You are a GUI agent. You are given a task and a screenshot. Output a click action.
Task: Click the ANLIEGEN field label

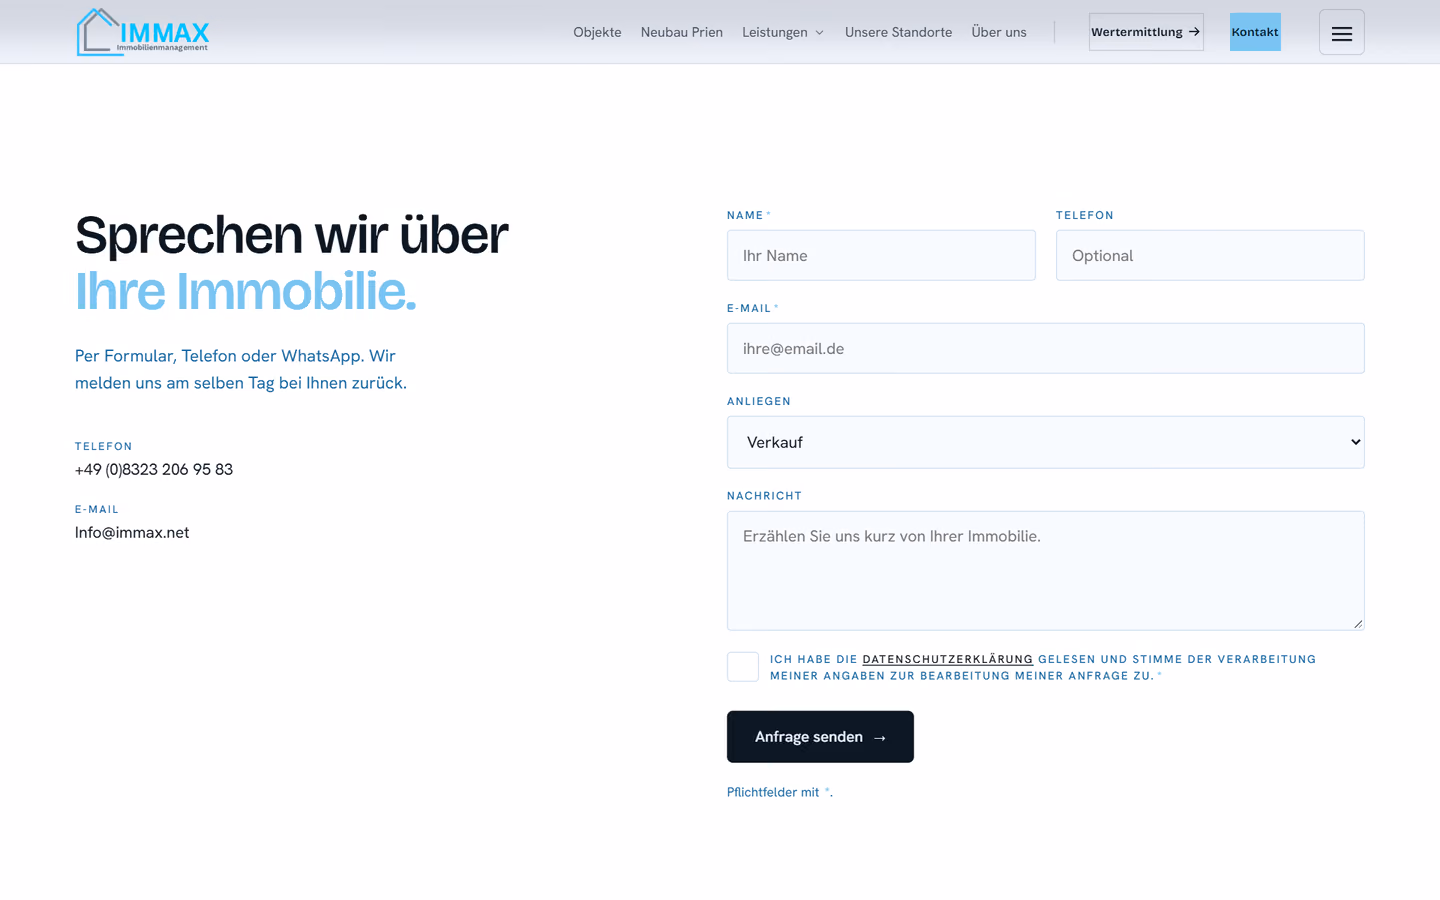coord(759,401)
